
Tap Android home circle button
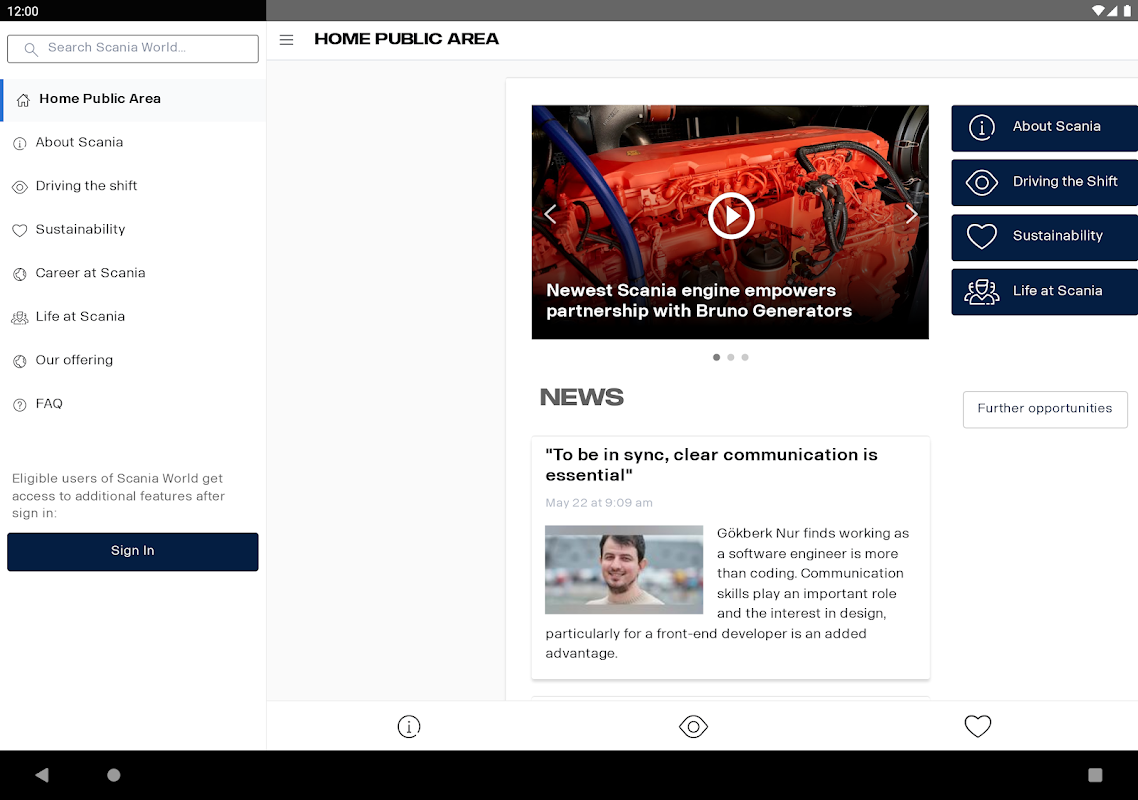pyautogui.click(x=114, y=775)
